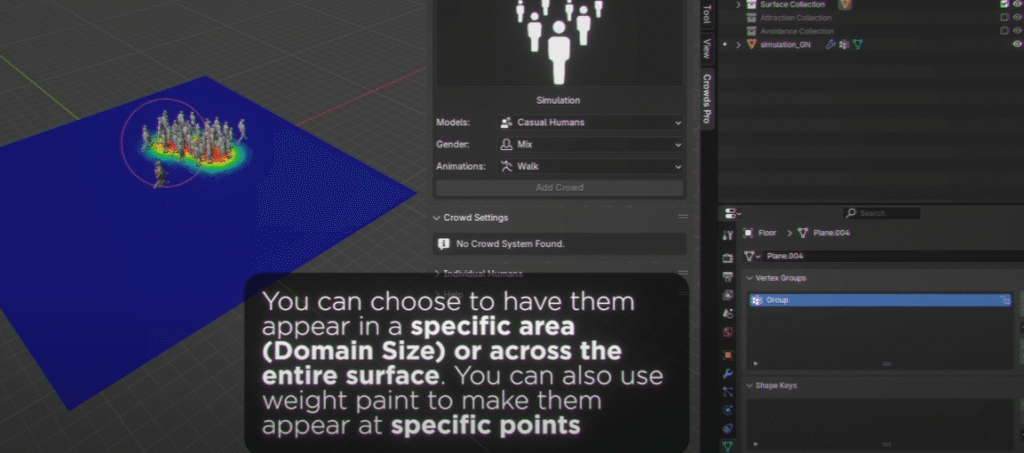Image resolution: width=1024 pixels, height=453 pixels.
Task: Click the properties Search field
Action: point(882,213)
